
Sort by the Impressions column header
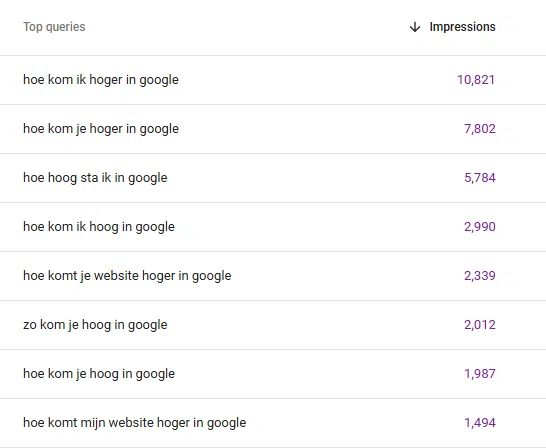click(462, 27)
